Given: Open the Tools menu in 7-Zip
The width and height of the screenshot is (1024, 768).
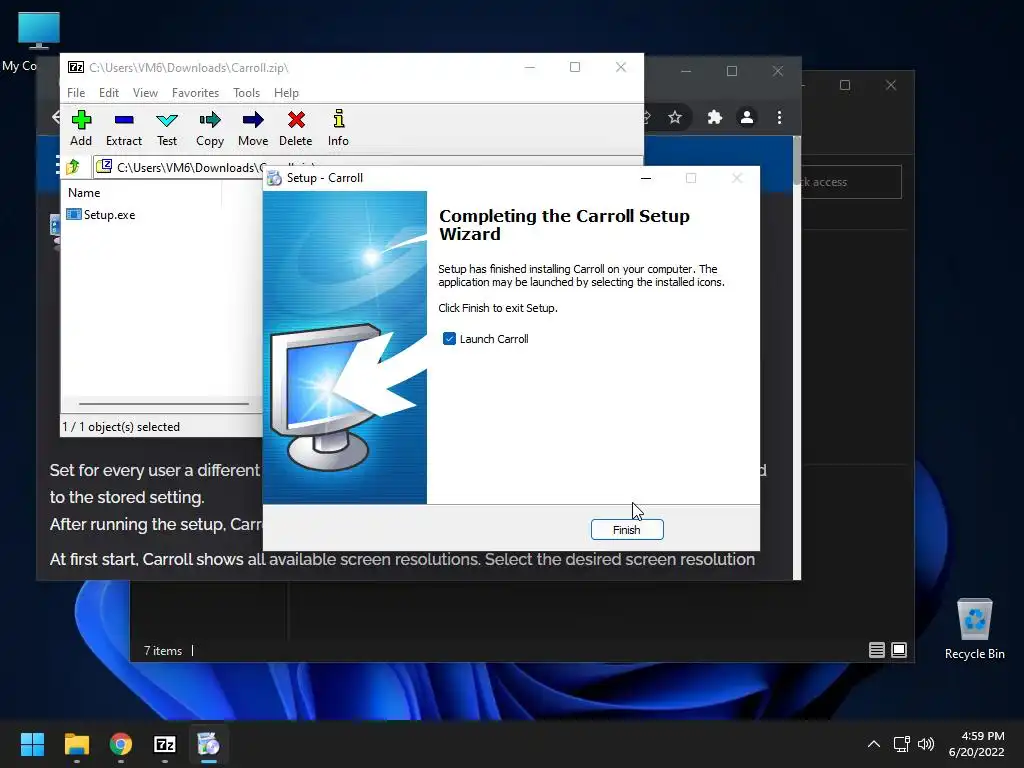Looking at the screenshot, I should click(x=246, y=93).
